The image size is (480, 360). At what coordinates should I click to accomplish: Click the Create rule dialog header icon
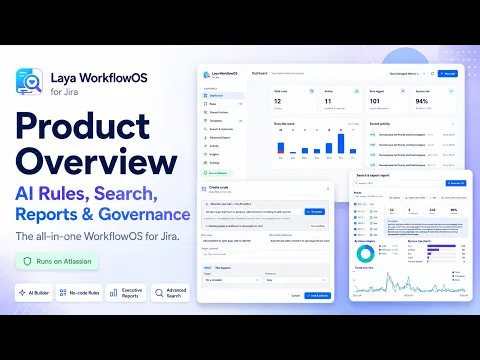(204, 189)
